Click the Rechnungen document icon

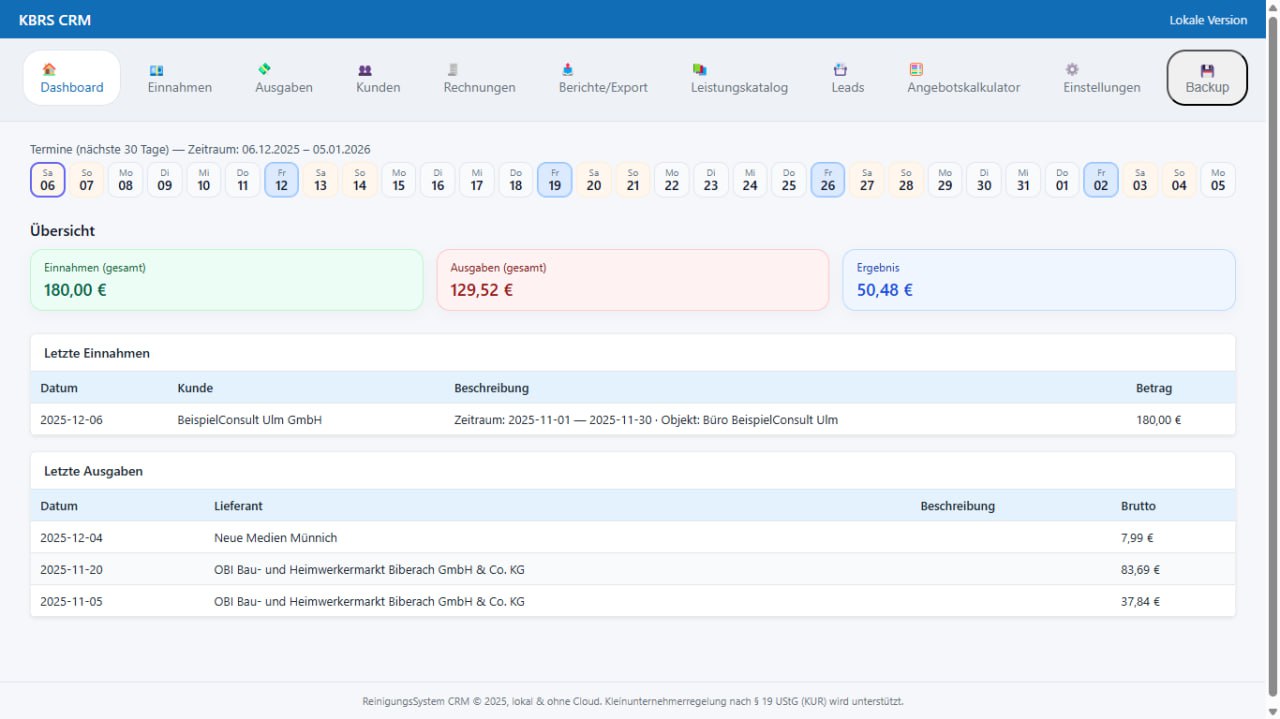tap(453, 69)
